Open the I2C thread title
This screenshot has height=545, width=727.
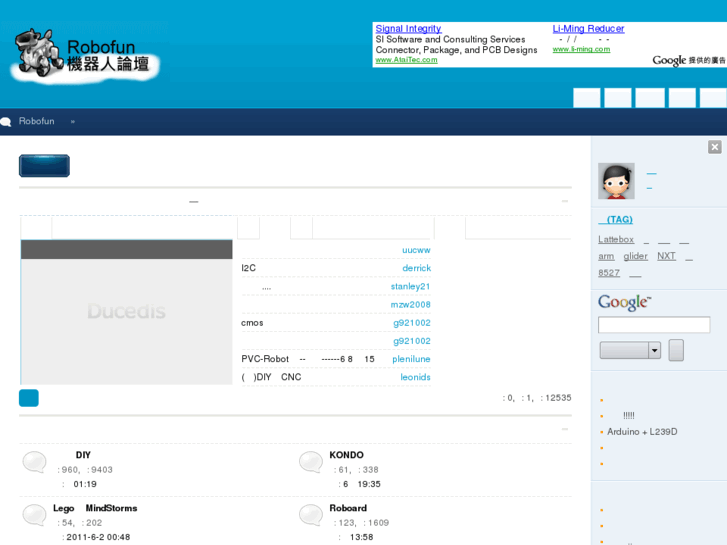click(x=249, y=268)
